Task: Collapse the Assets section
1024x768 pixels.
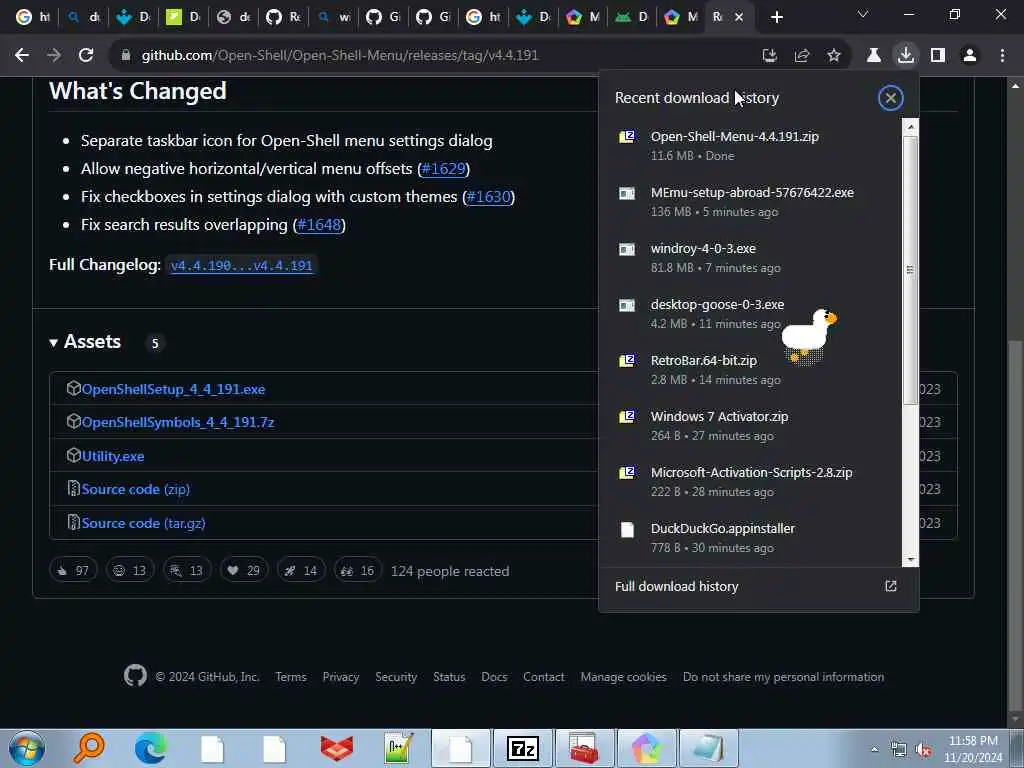Action: point(86,342)
